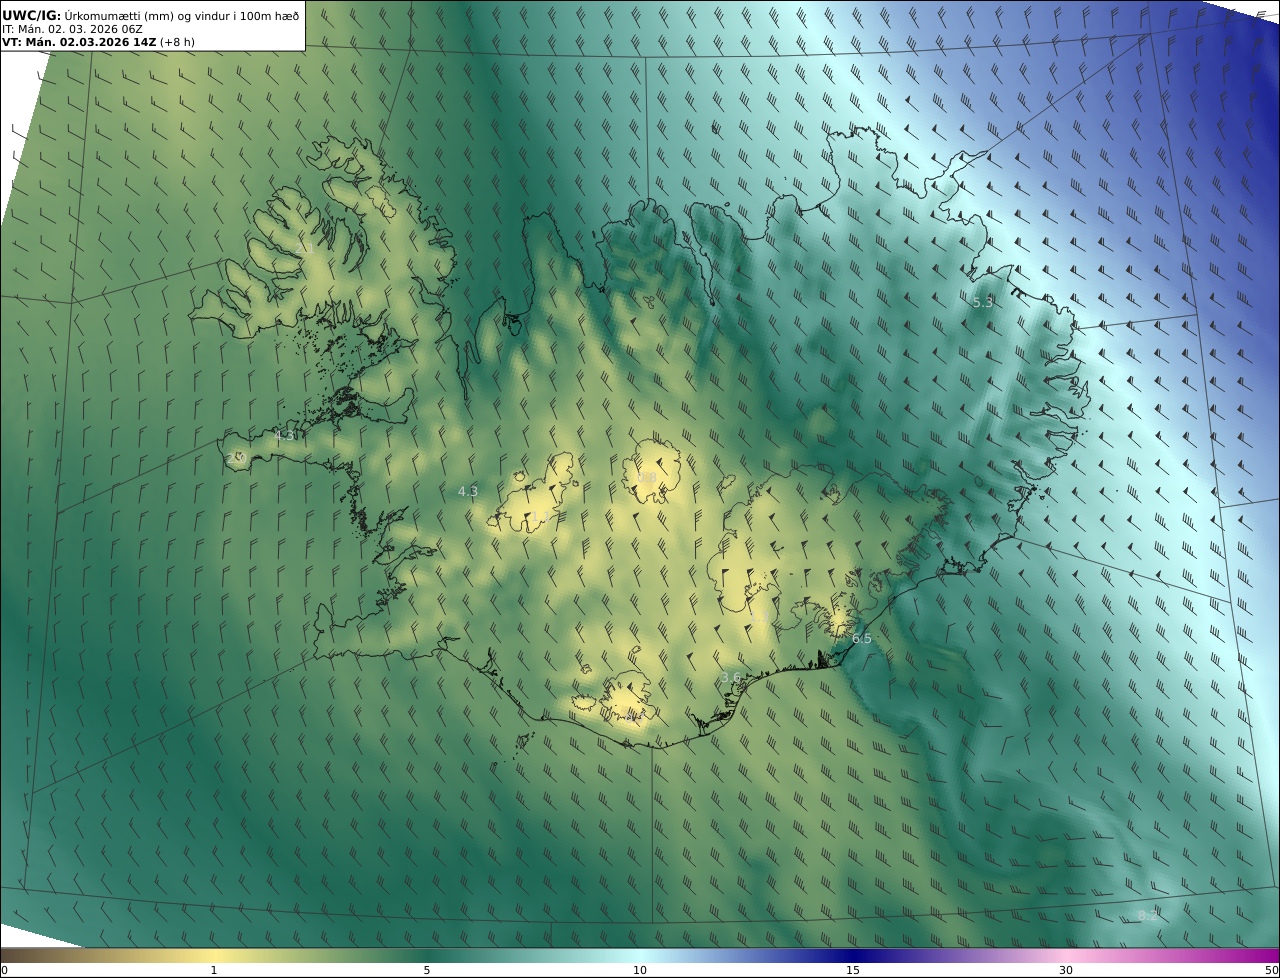Click the 5.3 precipitation value in northeast Iceland

(x=983, y=302)
